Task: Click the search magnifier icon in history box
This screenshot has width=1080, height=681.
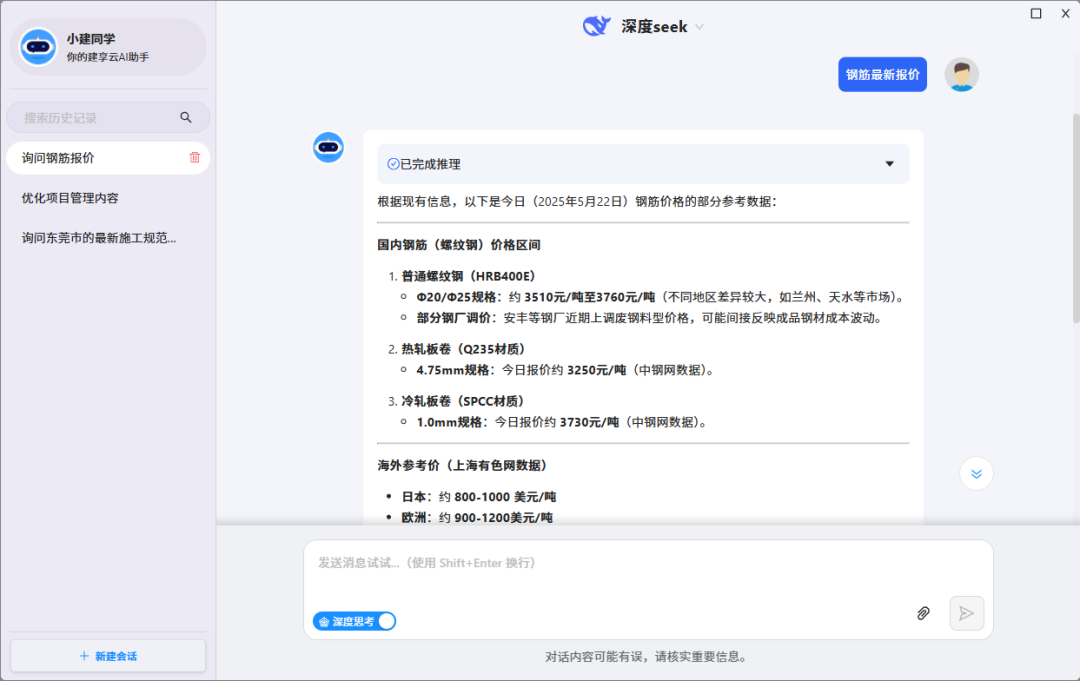Action: pyautogui.click(x=185, y=118)
